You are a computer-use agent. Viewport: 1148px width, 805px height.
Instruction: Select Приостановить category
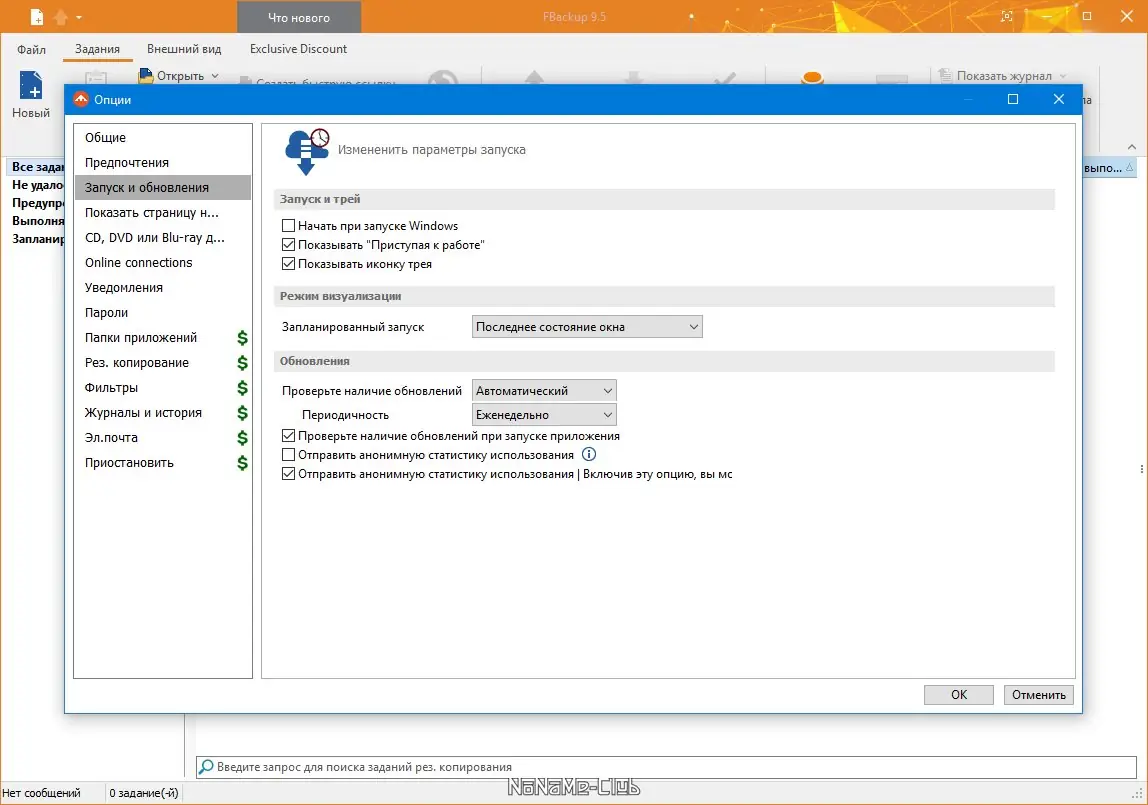163,463
